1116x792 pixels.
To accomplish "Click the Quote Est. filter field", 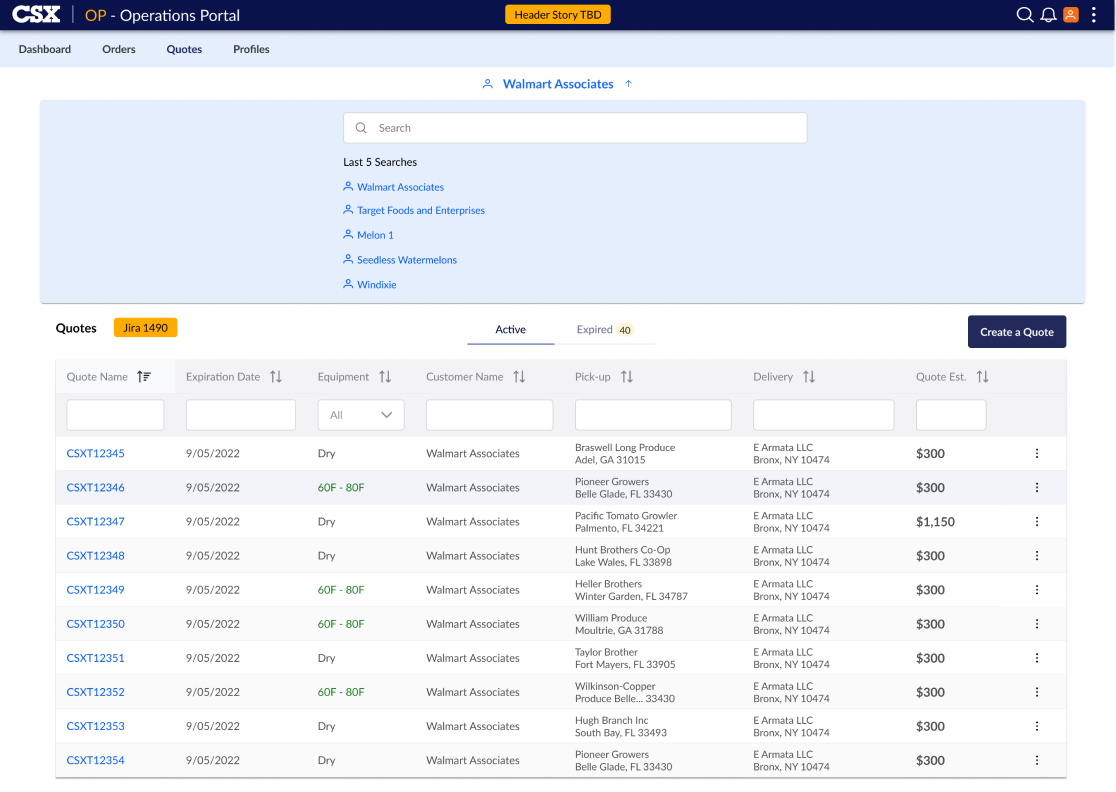I will [x=951, y=415].
